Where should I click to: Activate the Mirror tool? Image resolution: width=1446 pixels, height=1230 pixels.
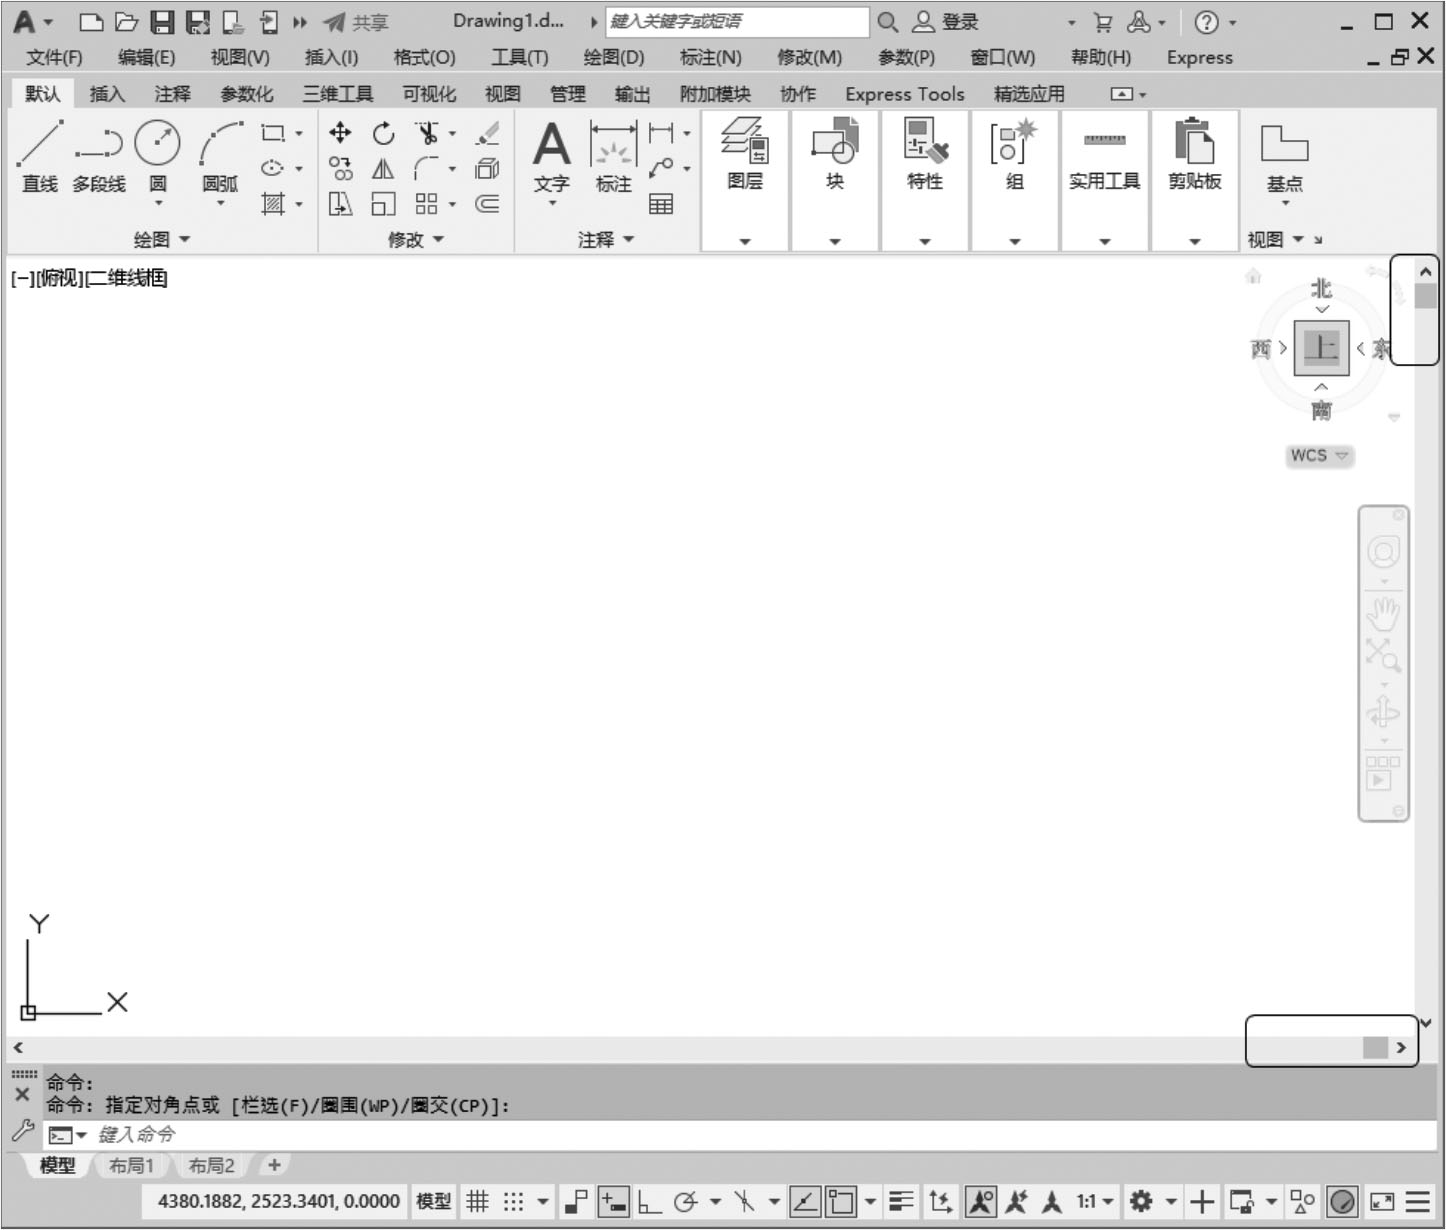(384, 168)
